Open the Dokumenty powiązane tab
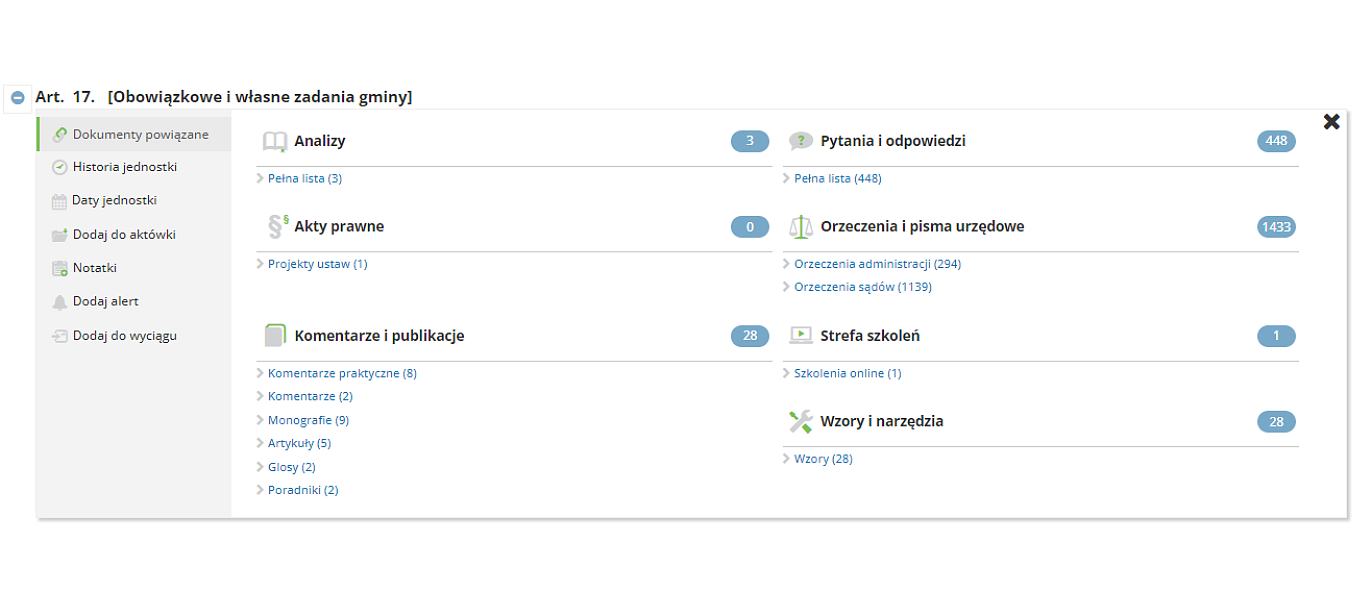The image size is (1372, 607). click(x=140, y=134)
